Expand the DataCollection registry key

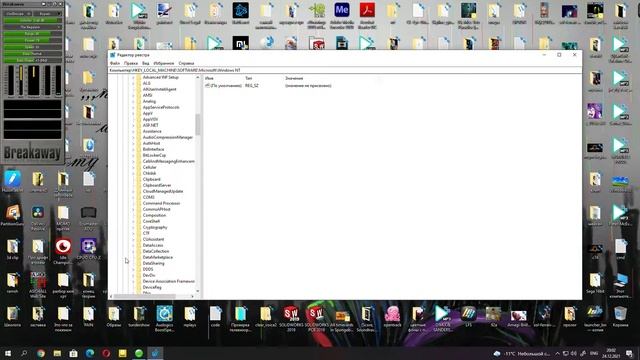(x=133, y=251)
